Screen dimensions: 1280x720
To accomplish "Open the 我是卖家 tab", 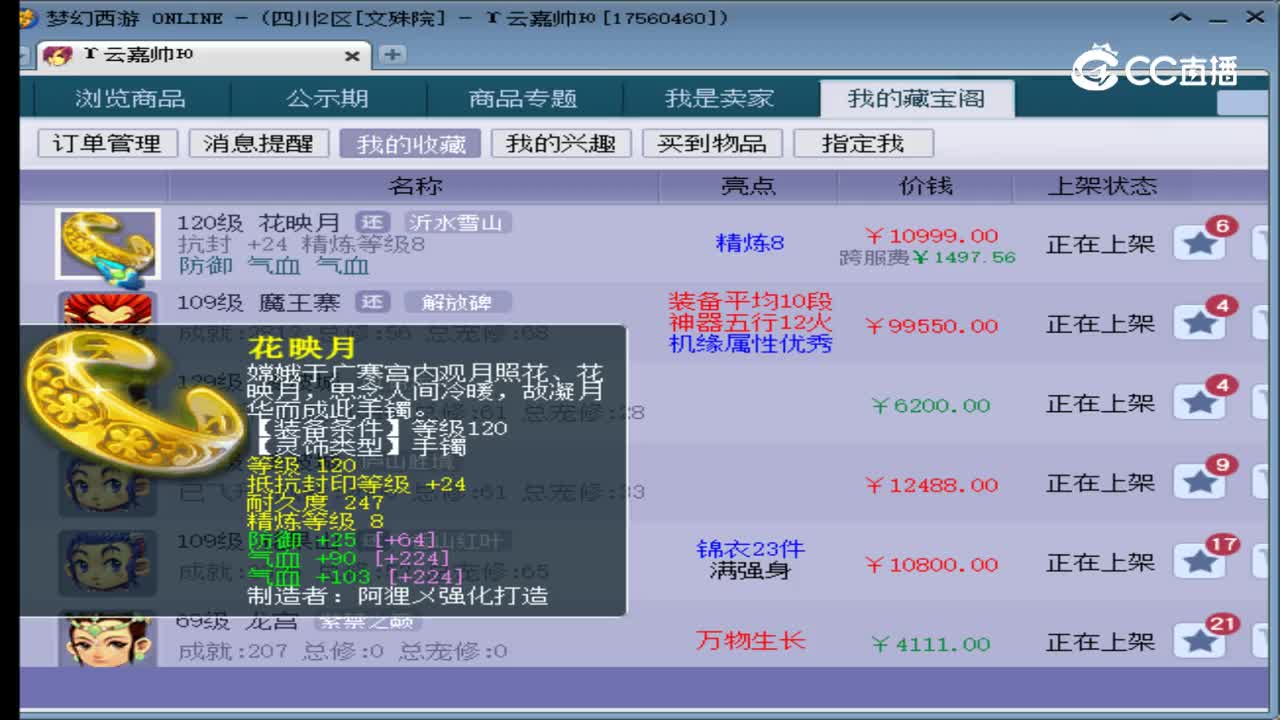I will pos(720,99).
